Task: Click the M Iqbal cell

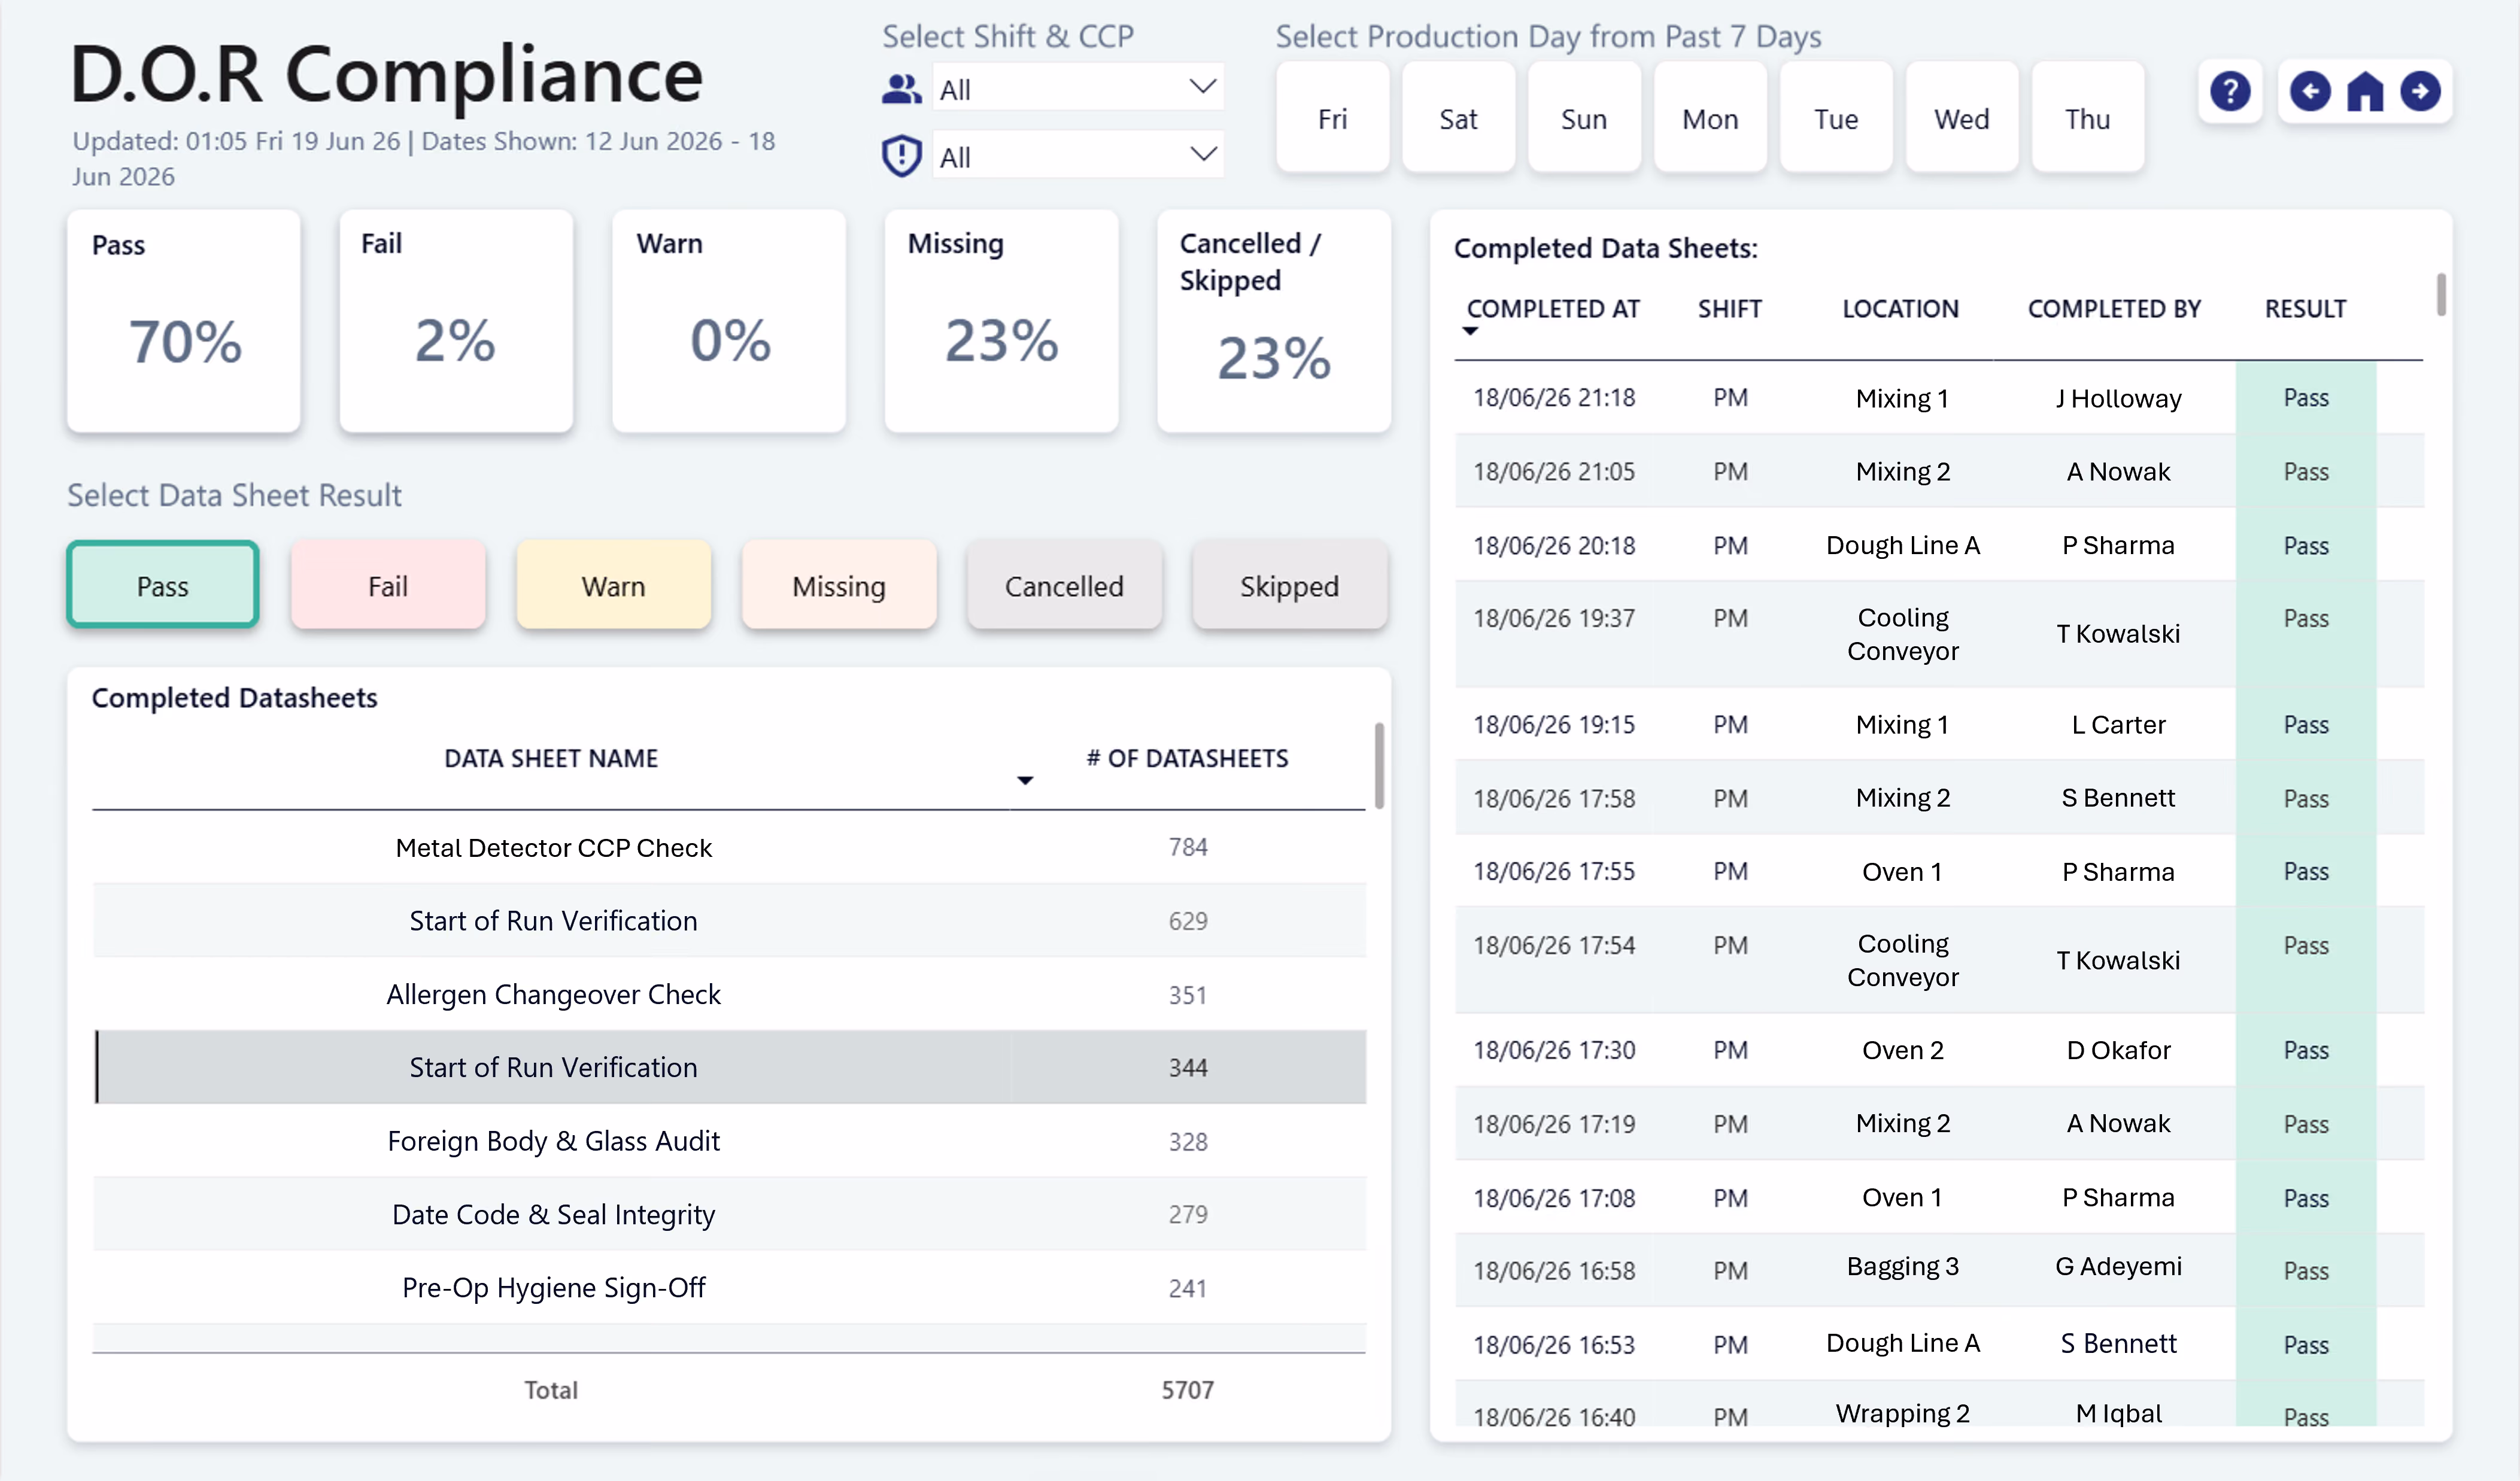Action: [x=2118, y=1413]
